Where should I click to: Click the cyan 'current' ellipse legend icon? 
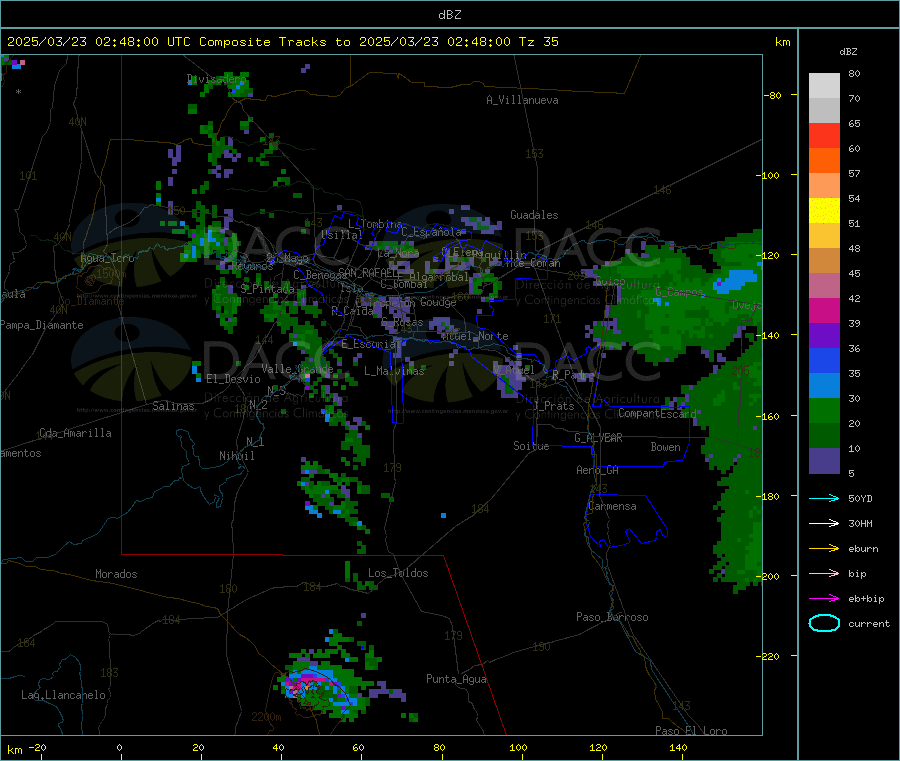point(824,623)
